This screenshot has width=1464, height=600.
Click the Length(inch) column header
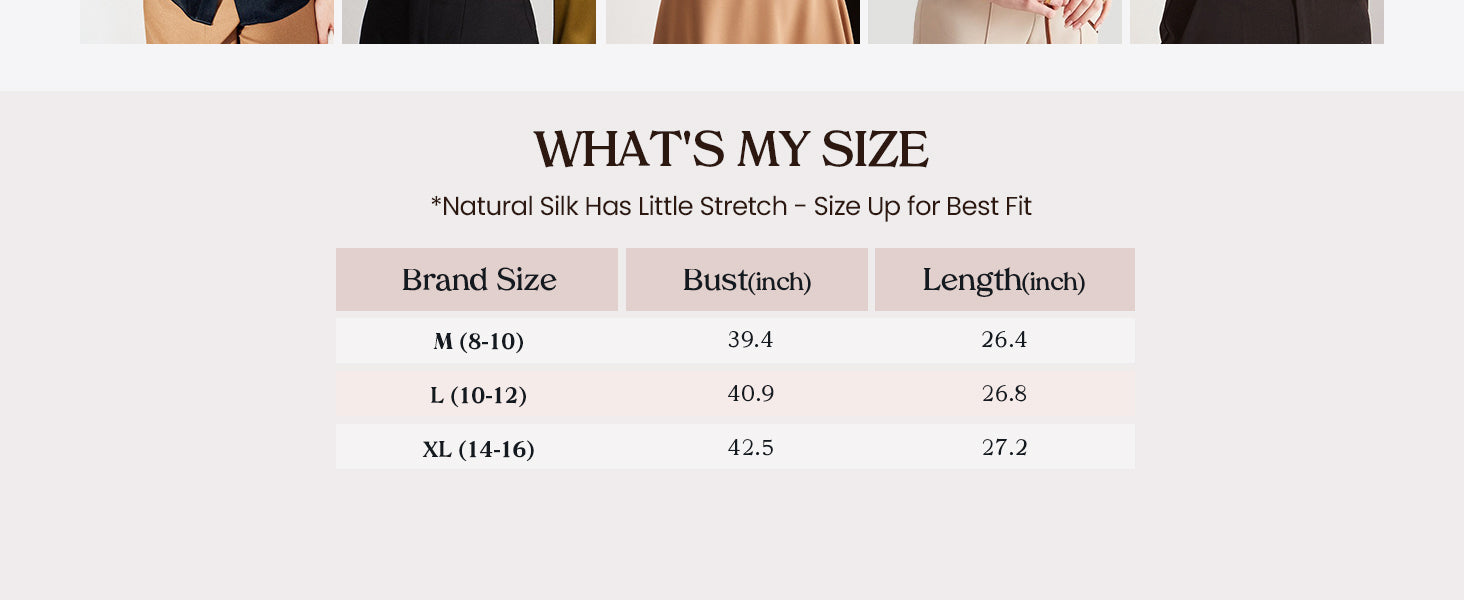(1004, 280)
